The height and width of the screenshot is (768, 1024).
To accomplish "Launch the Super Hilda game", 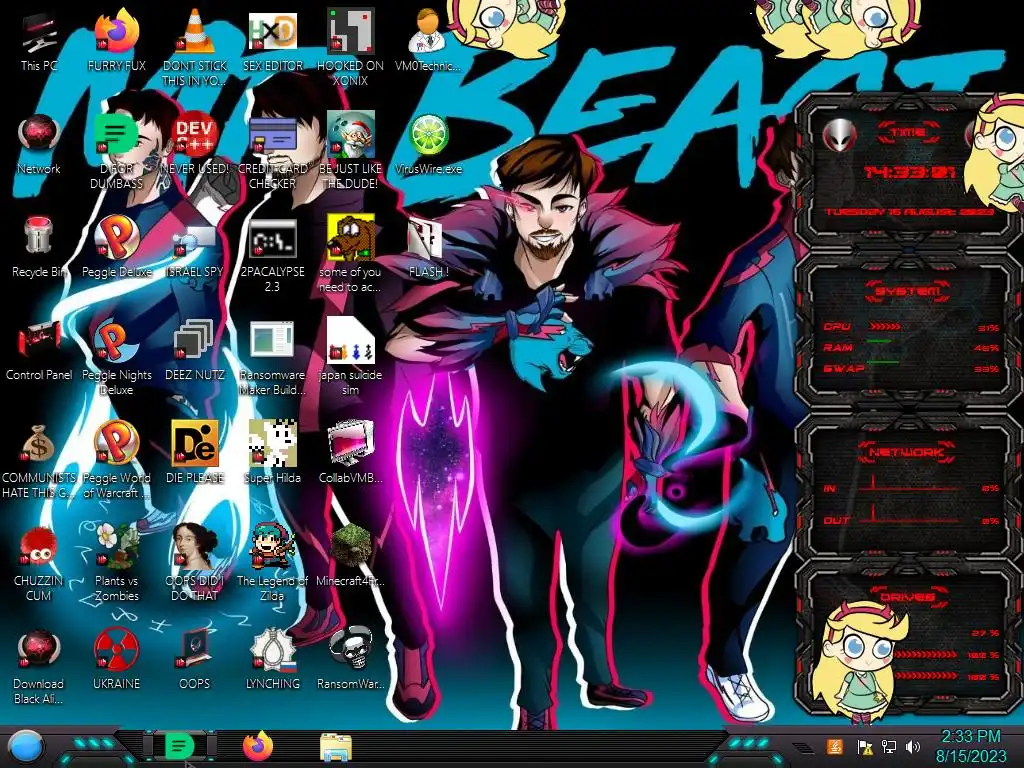I will point(272,453).
